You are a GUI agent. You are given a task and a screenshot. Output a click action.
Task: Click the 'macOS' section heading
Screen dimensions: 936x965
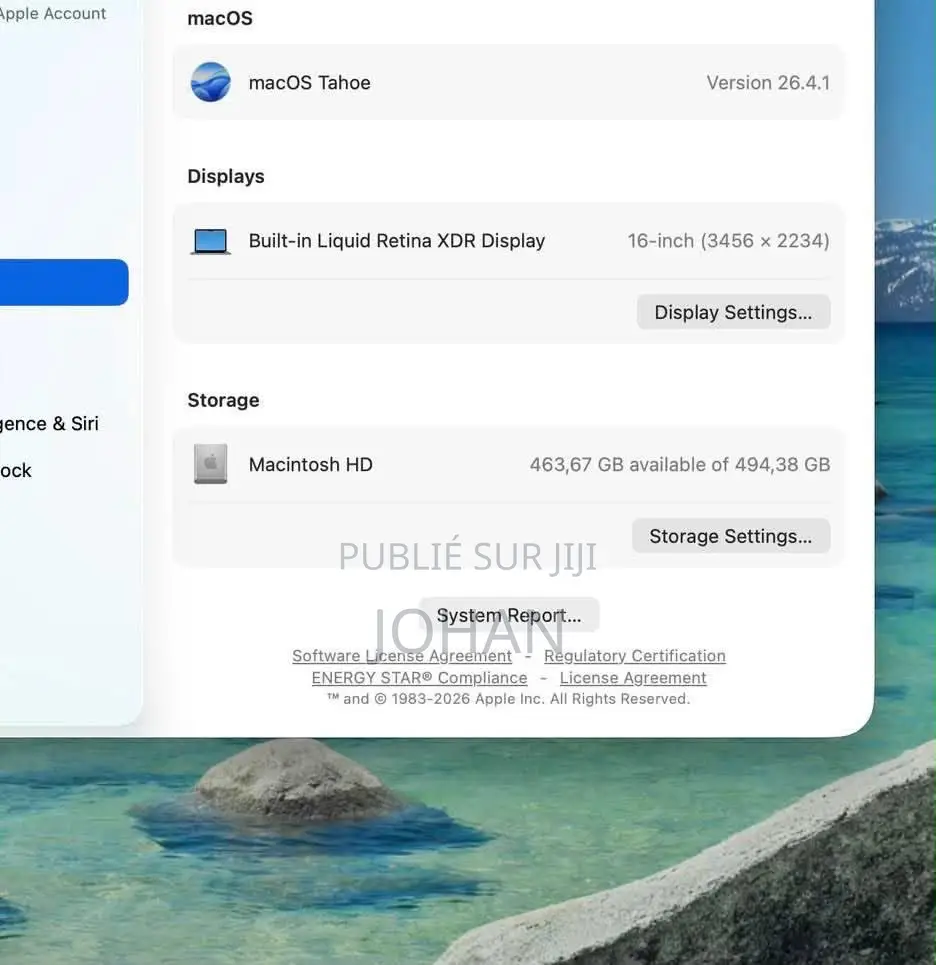pos(220,18)
